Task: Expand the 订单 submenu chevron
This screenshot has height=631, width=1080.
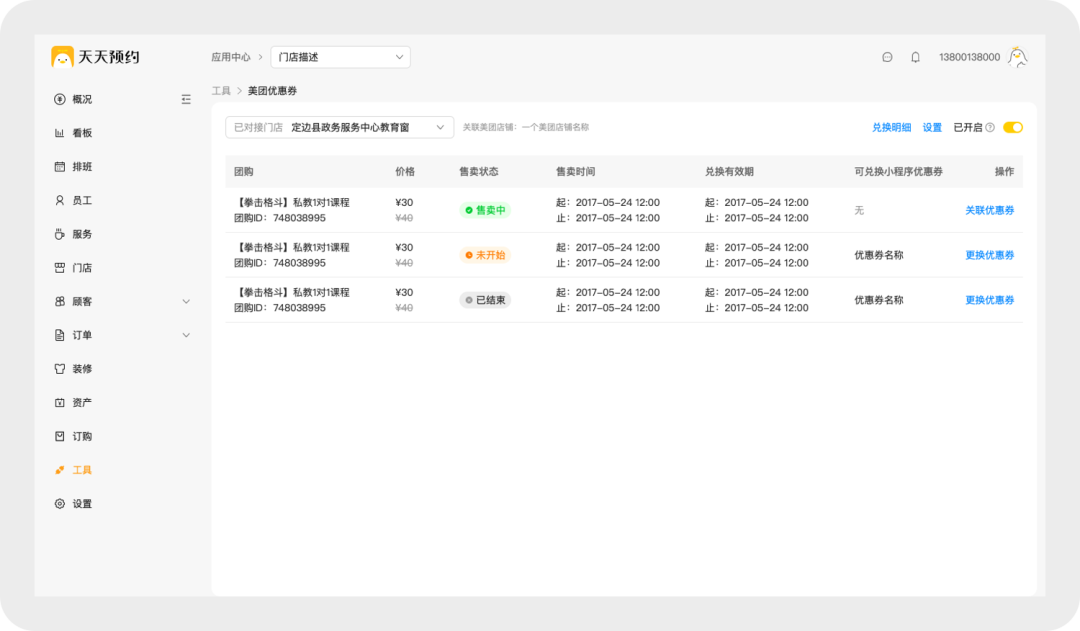Action: point(186,335)
